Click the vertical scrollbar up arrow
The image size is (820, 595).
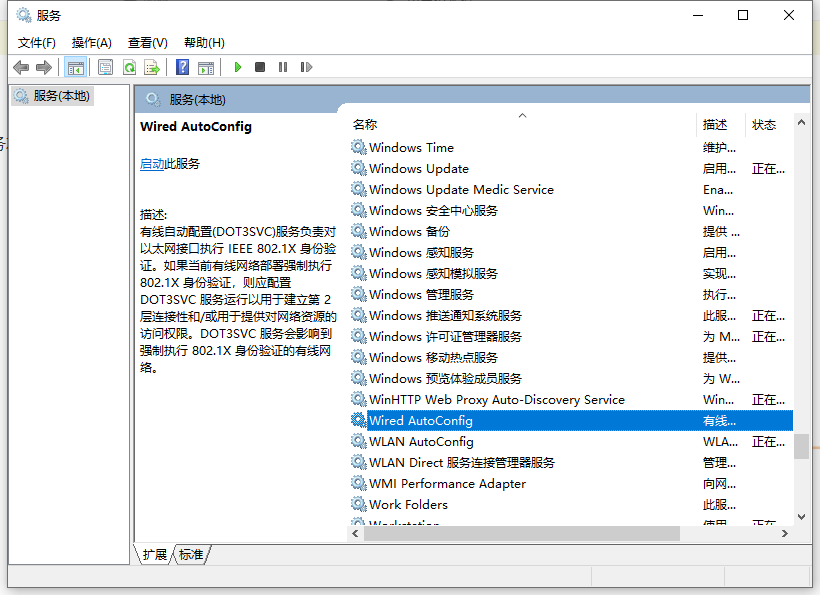801,122
